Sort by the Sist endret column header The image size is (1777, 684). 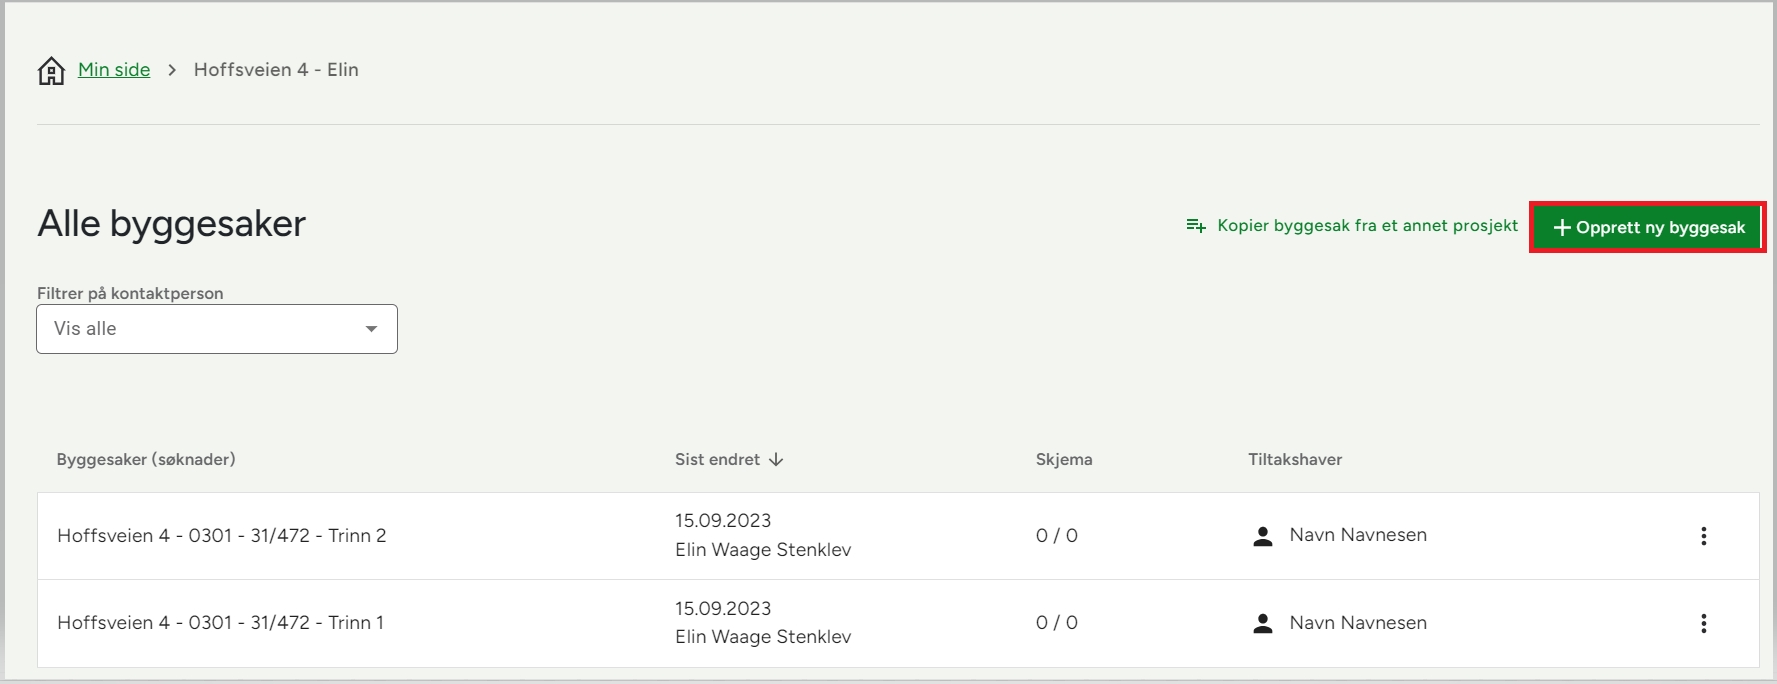(717, 460)
